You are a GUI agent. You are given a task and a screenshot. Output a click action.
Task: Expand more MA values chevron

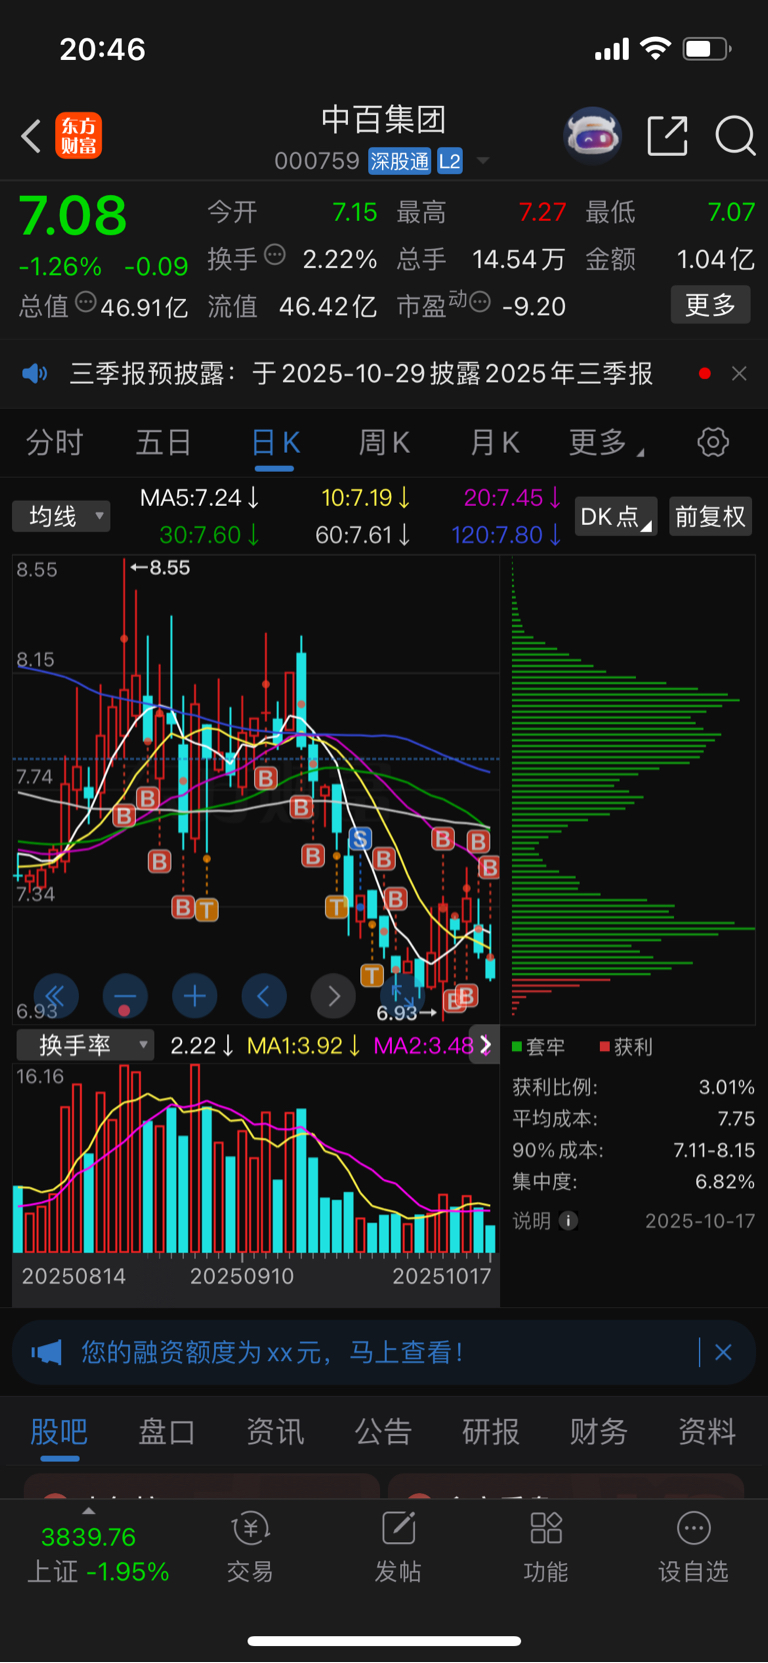pos(485,1045)
